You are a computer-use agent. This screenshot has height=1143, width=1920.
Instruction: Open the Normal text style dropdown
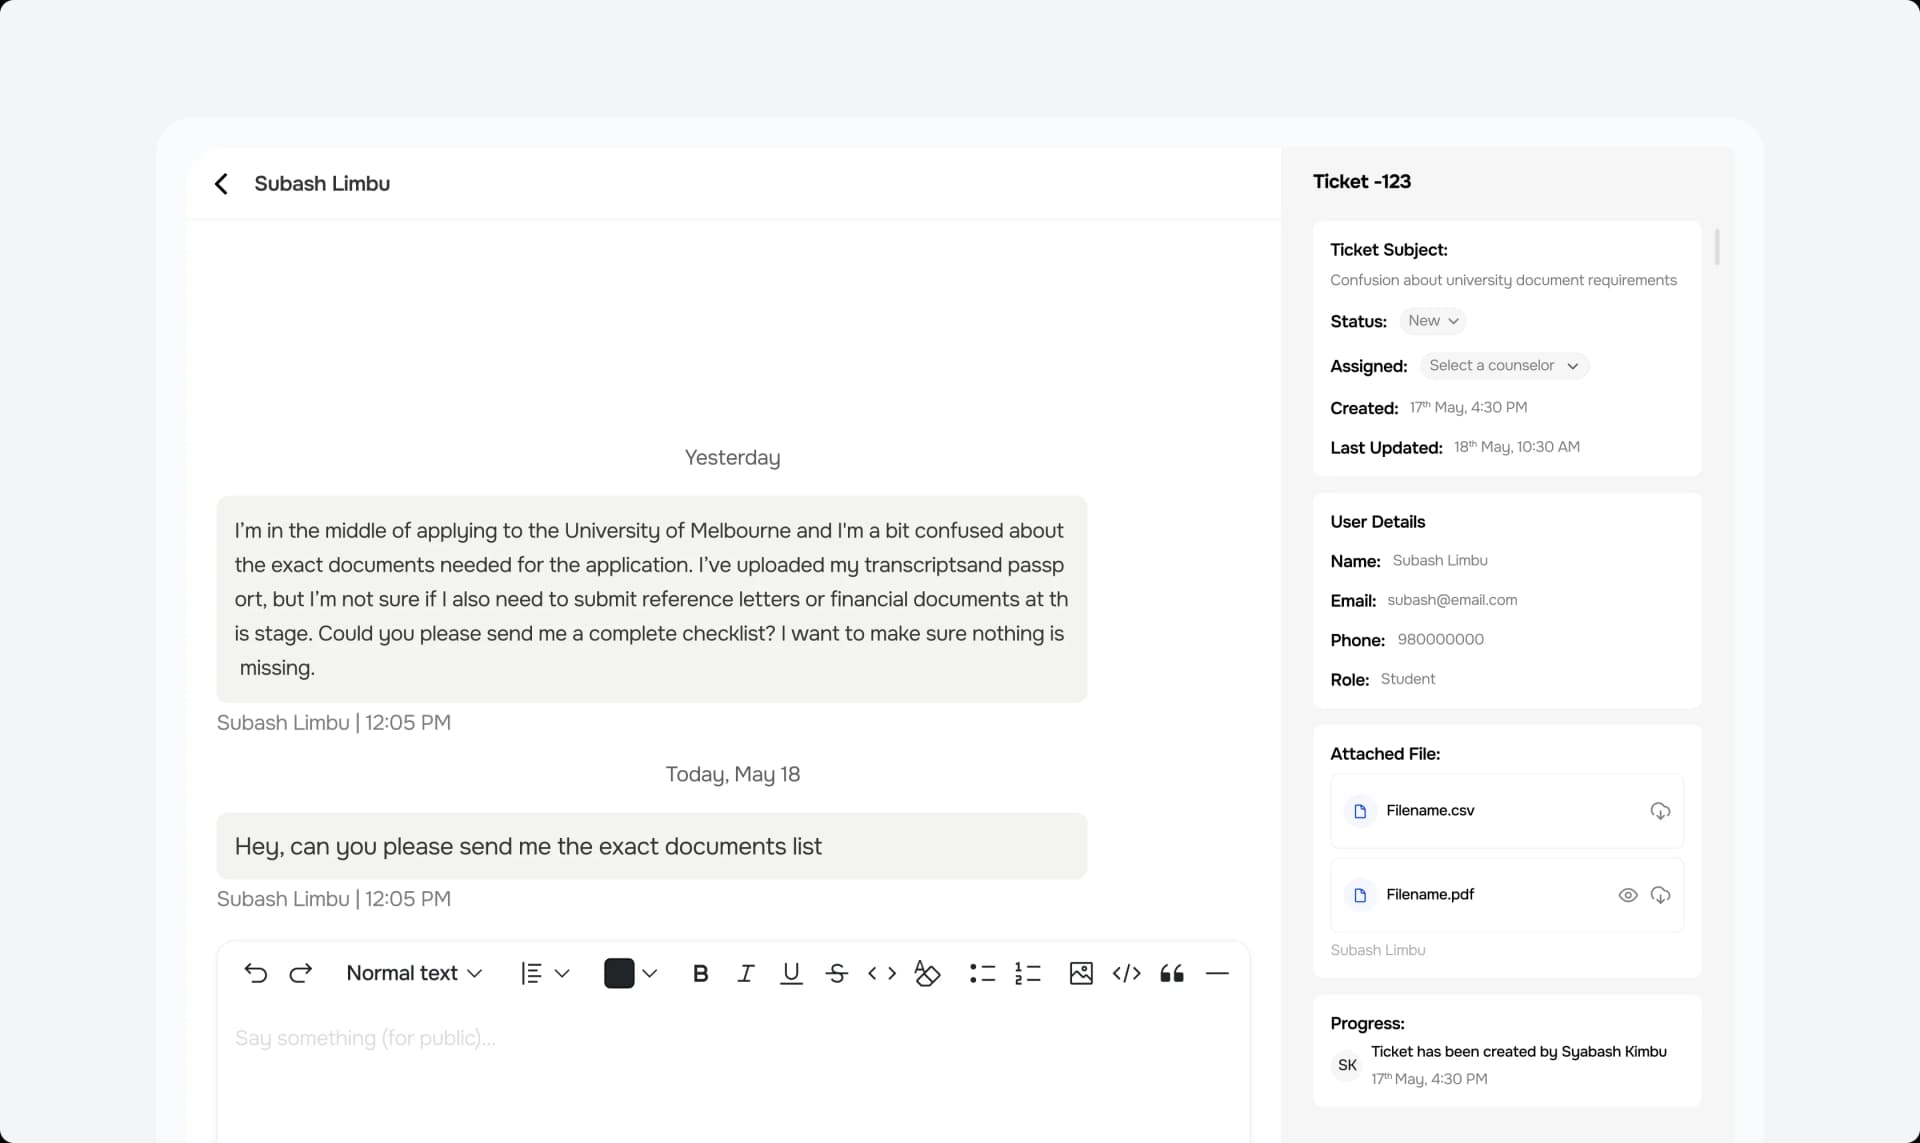pyautogui.click(x=413, y=972)
